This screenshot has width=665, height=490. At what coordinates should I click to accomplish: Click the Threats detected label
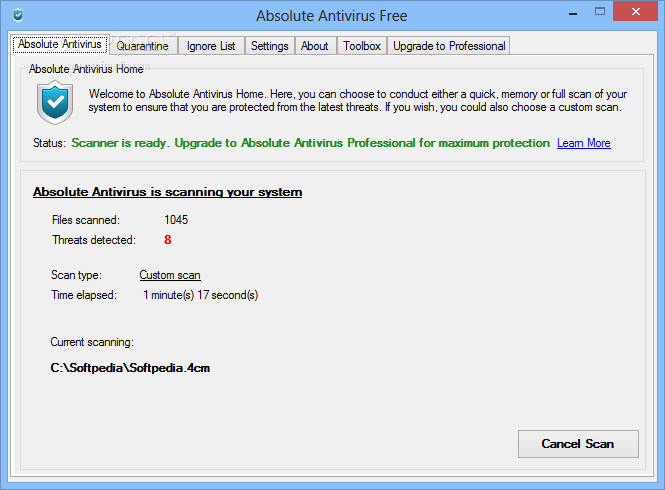click(94, 240)
